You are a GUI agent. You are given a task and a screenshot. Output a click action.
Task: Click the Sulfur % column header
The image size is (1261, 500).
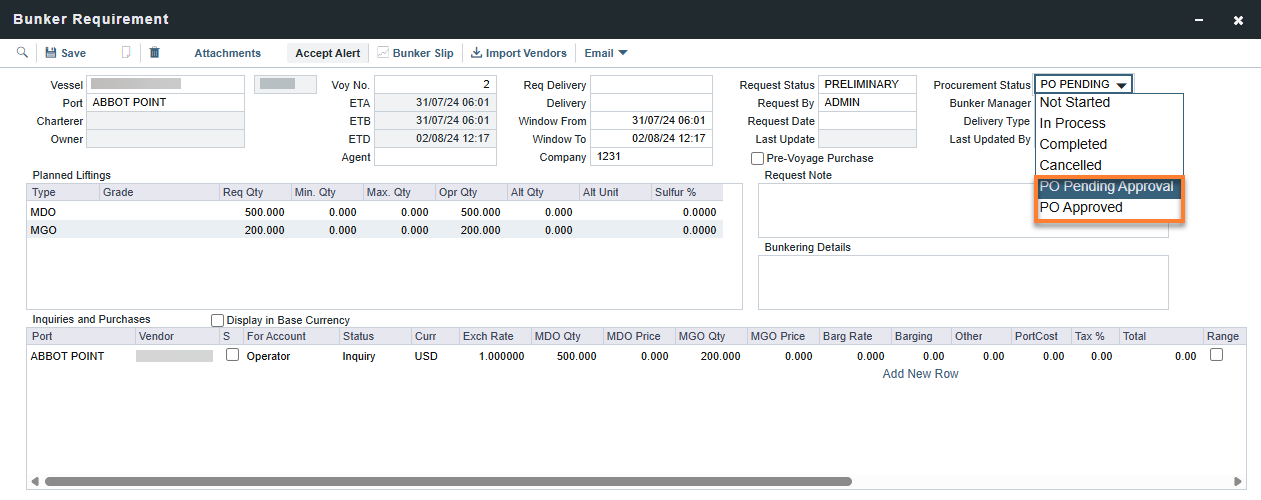[686, 192]
